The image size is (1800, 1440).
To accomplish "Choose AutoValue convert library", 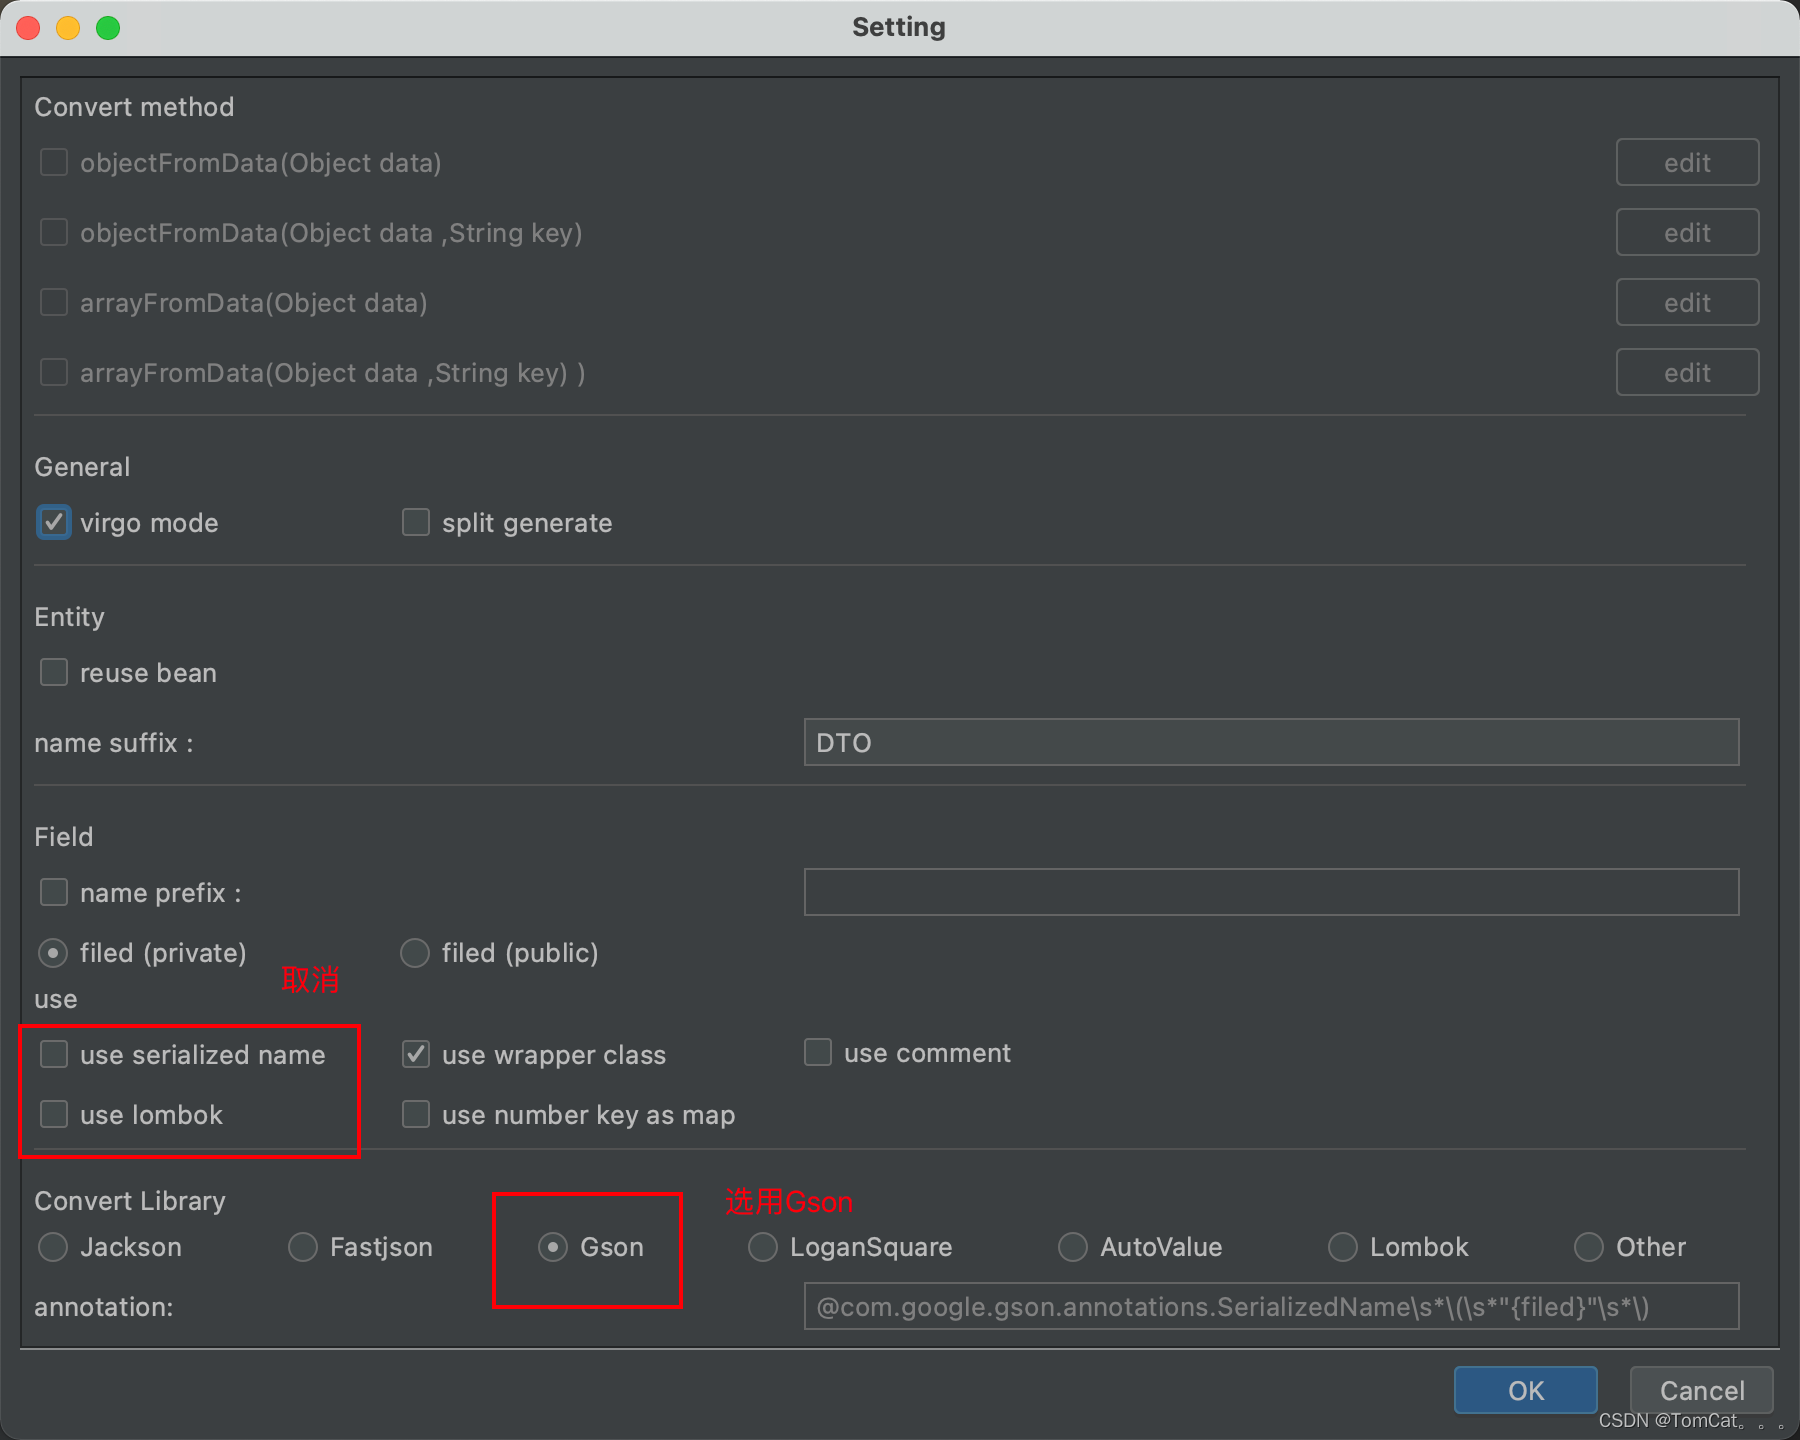I will tap(1072, 1247).
